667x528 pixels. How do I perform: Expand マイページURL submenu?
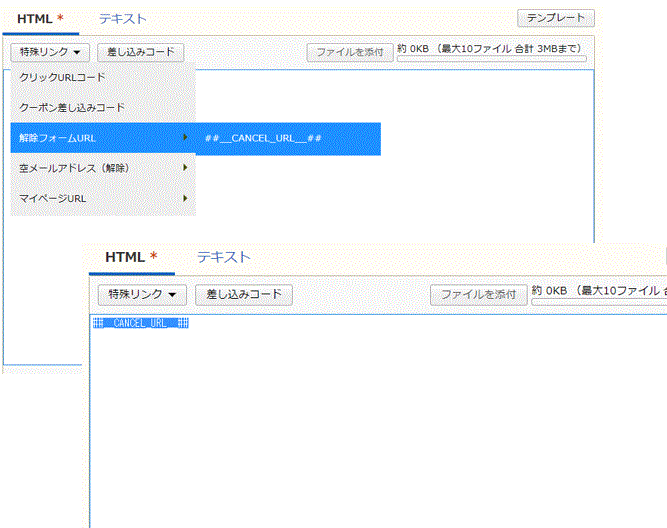(103, 199)
